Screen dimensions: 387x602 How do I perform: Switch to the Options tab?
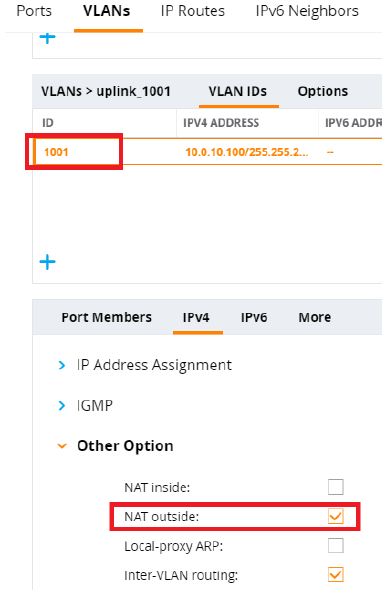[x=323, y=91]
